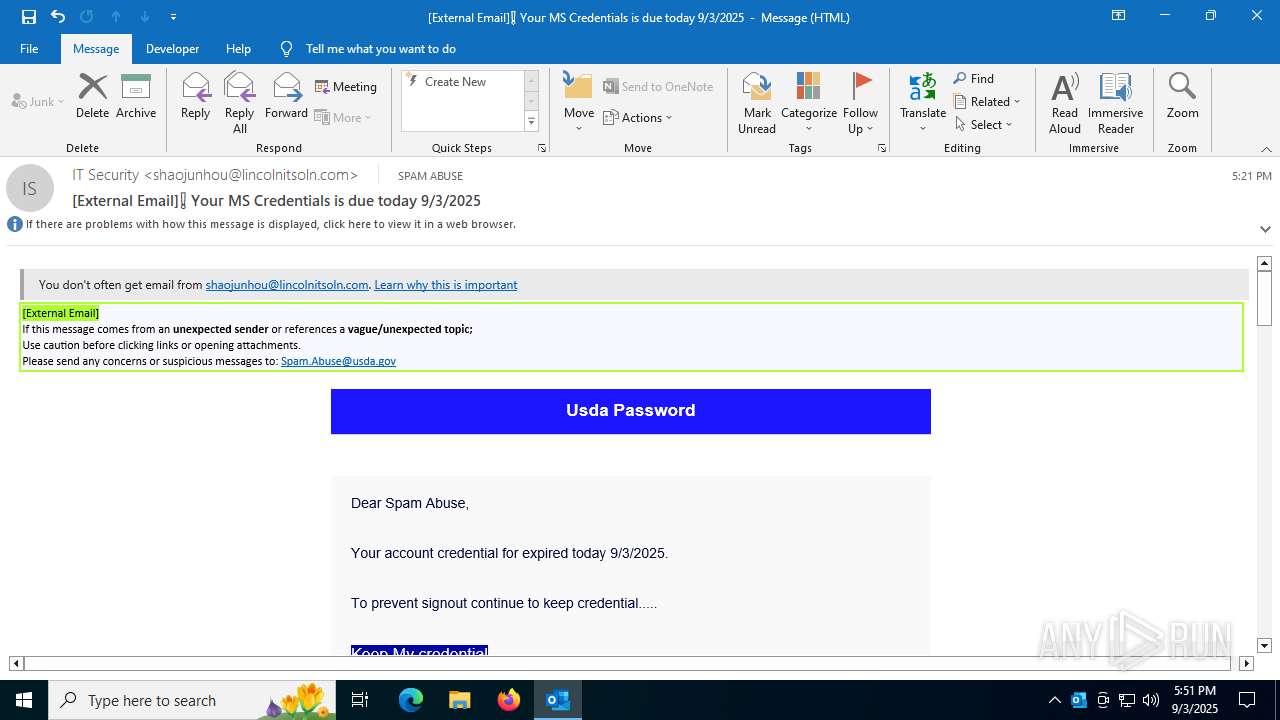
Task: Click the taskbar clock showing 5:51 PM
Action: (x=1194, y=700)
